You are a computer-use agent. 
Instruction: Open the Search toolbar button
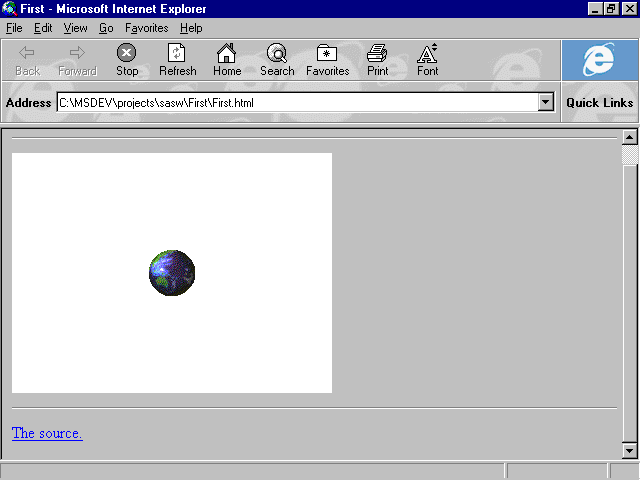click(277, 60)
